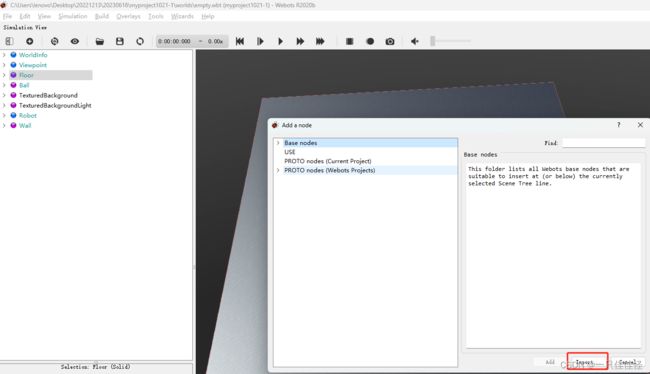The image size is (650, 374).
Task: Start recording a movie
Action: point(370,41)
